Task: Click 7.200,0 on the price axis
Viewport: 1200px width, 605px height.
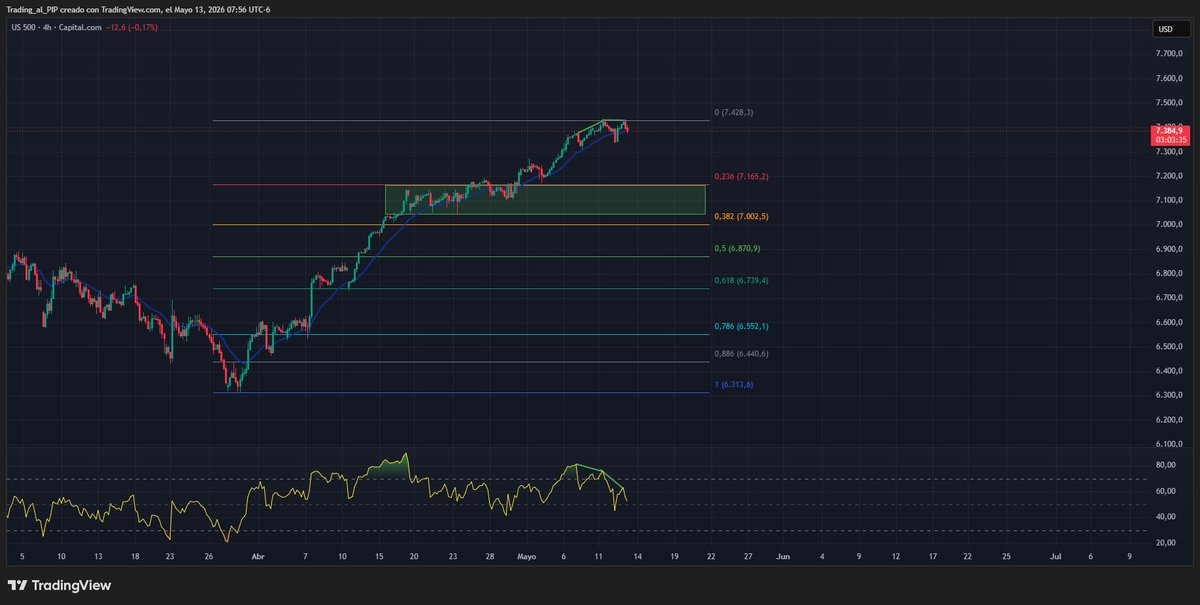Action: [x=1169, y=176]
